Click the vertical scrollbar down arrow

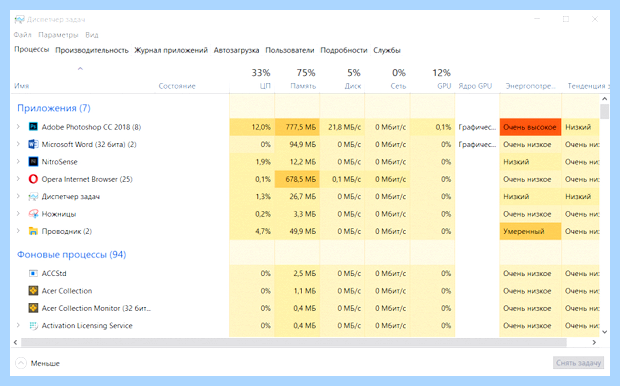pos(604,332)
